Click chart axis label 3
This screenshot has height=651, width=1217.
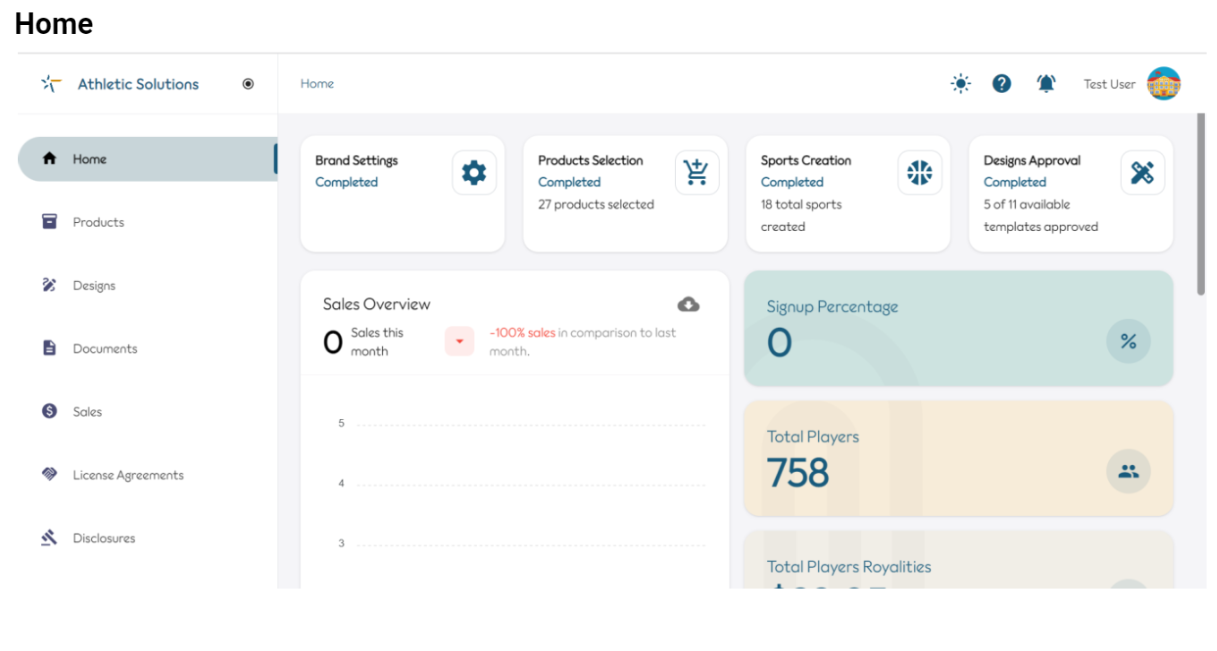pos(341,544)
